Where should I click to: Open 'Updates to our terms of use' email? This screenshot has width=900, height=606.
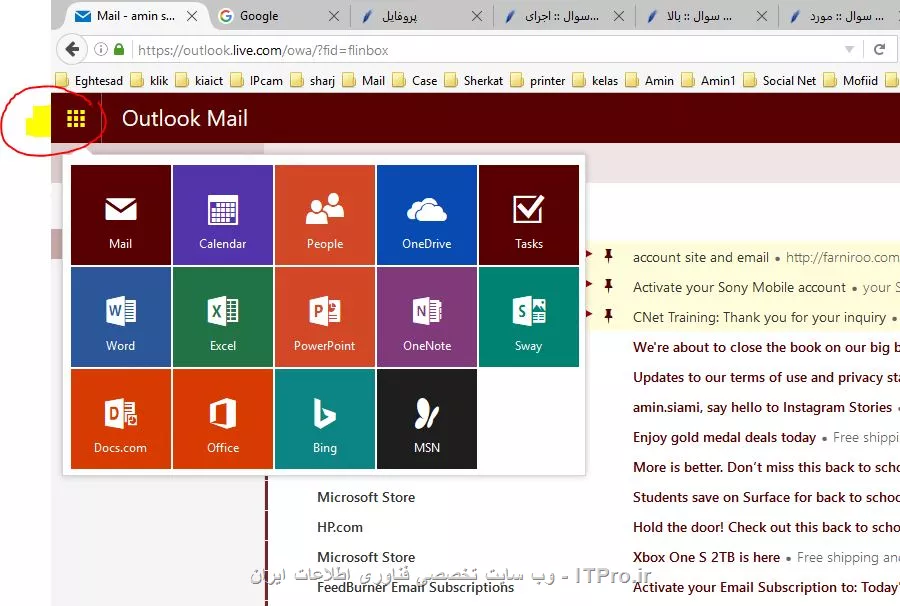tap(766, 377)
